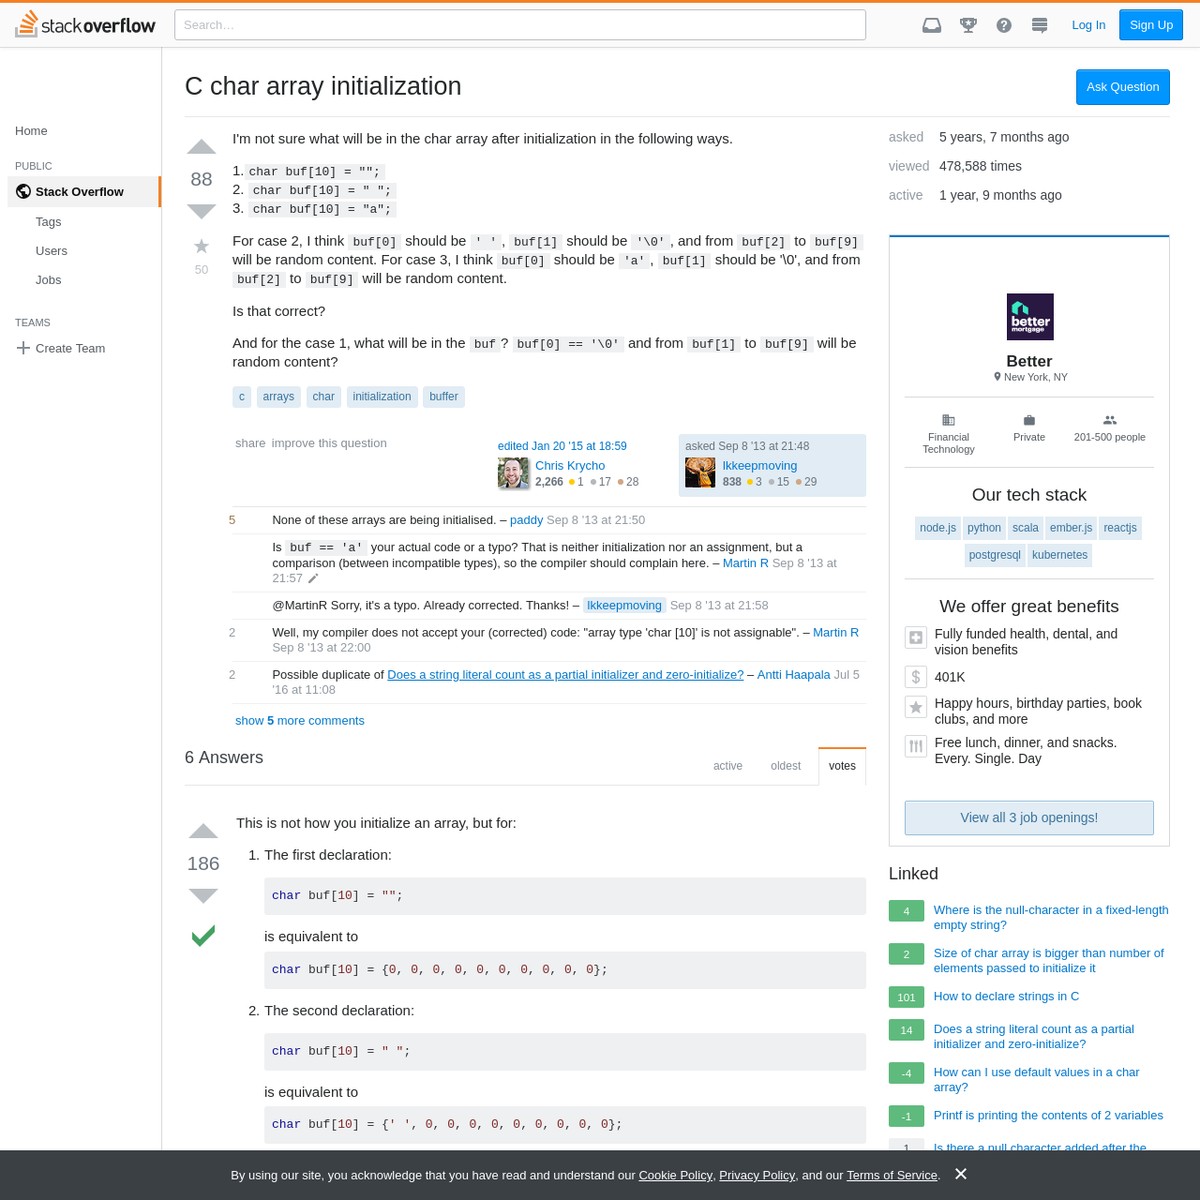The height and width of the screenshot is (1200, 1200).
Task: Click the share link under question
Action: click(250, 443)
